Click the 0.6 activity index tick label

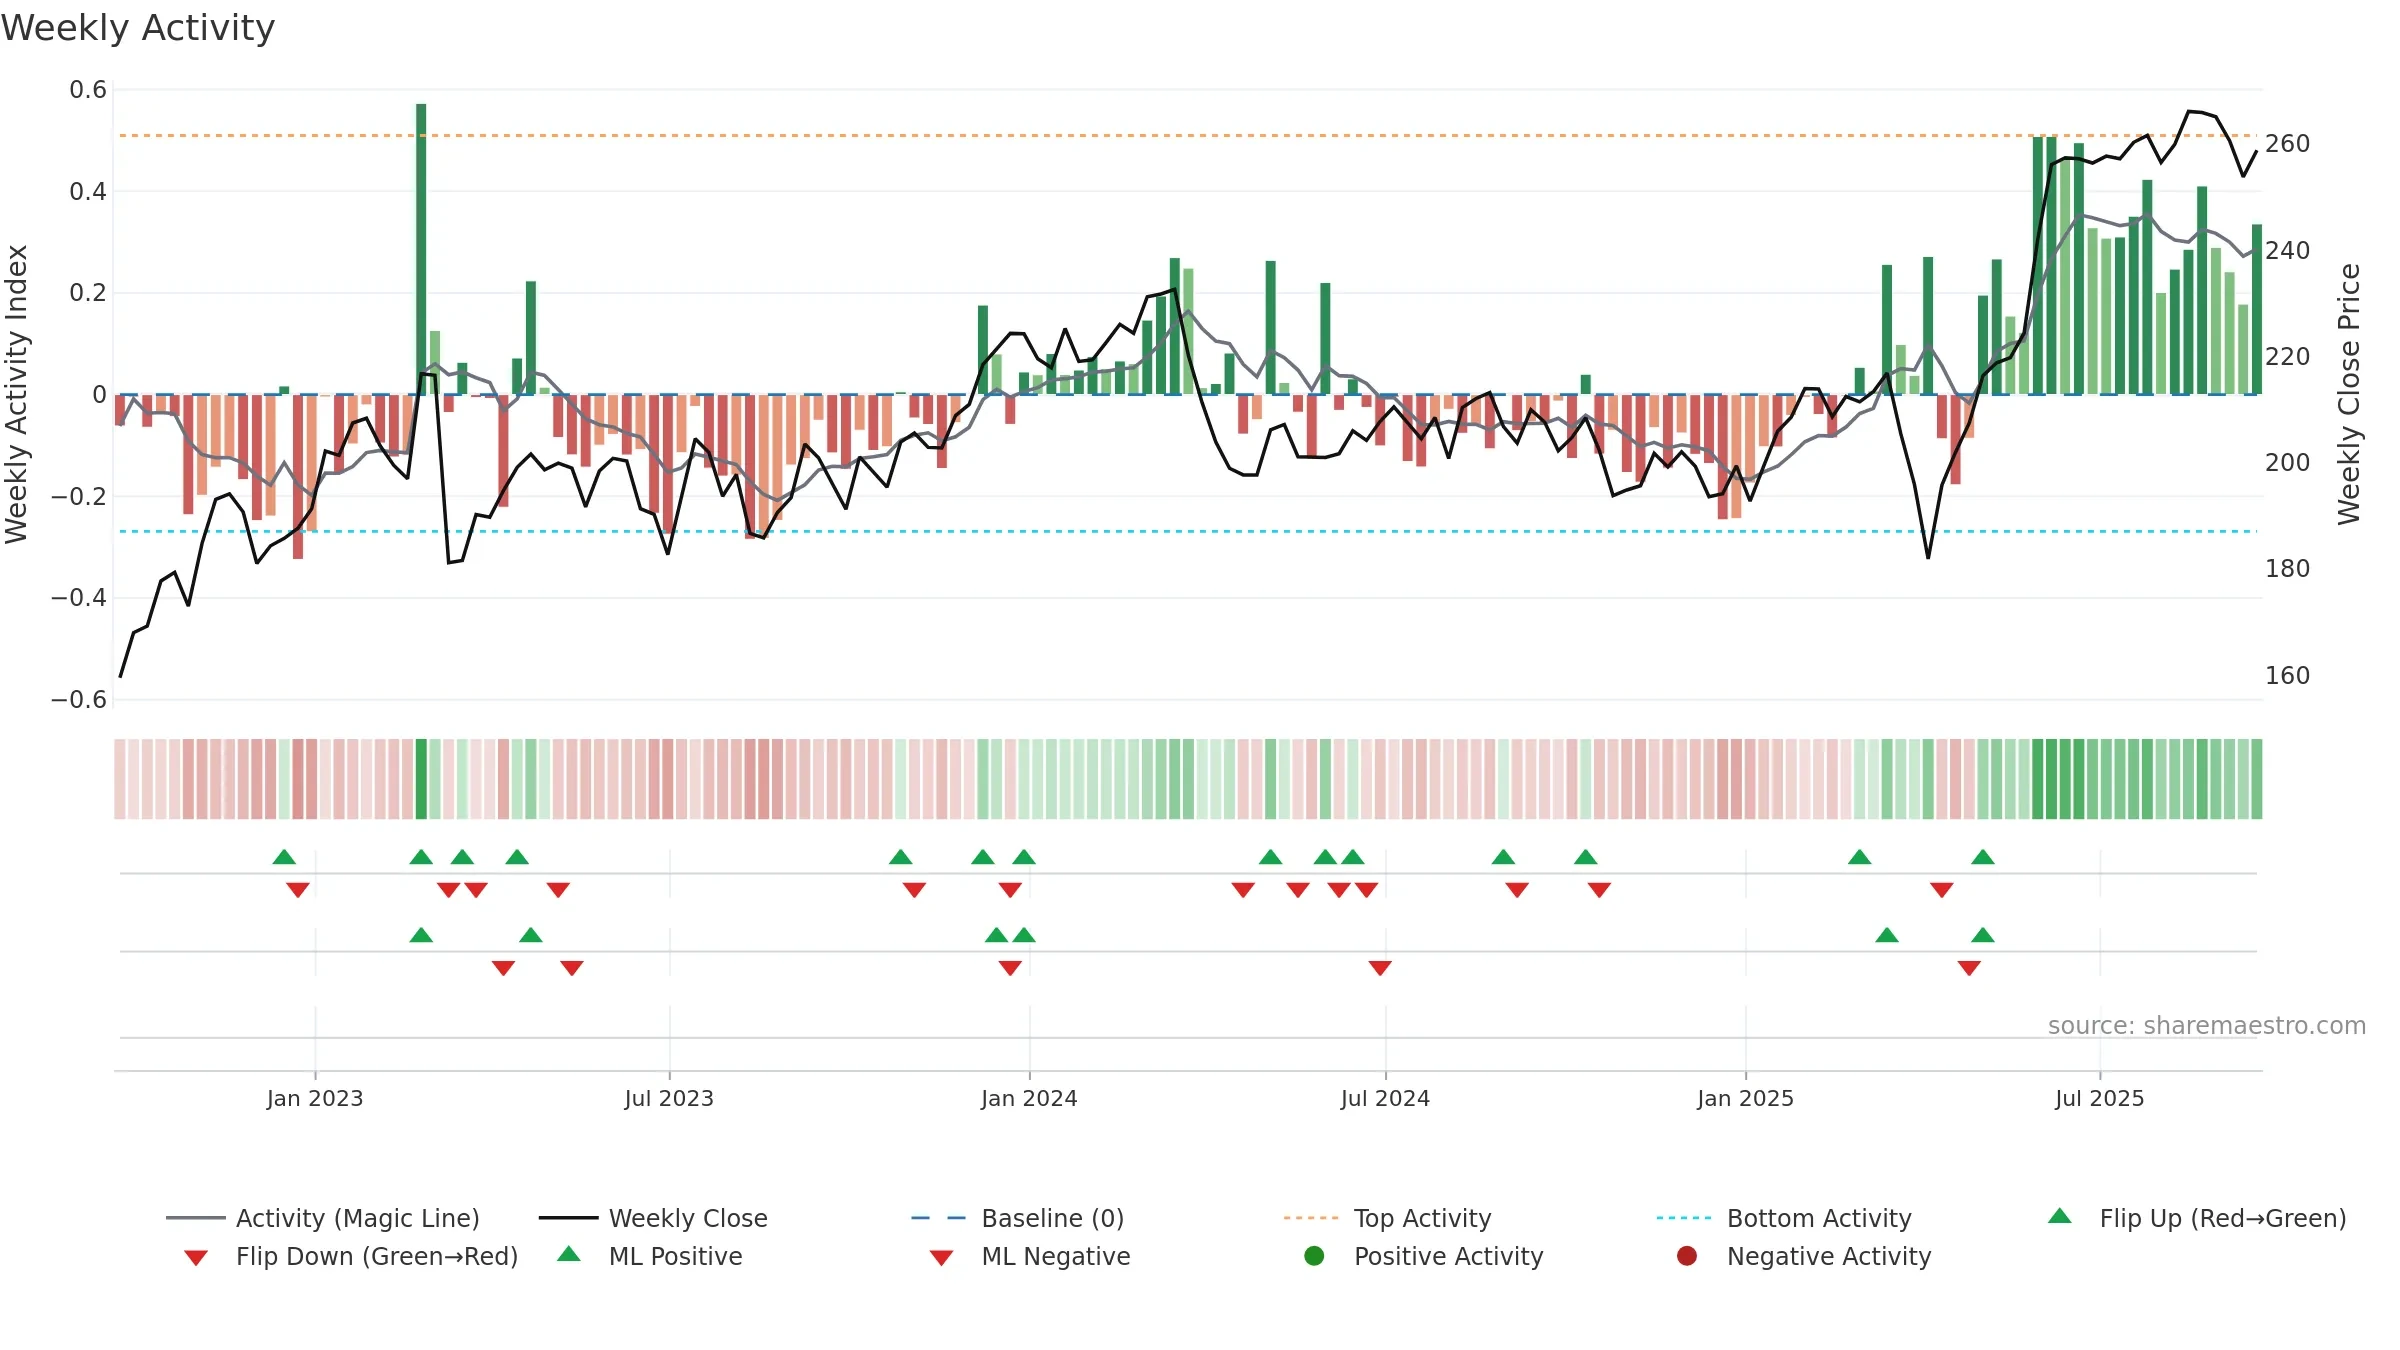click(x=88, y=90)
